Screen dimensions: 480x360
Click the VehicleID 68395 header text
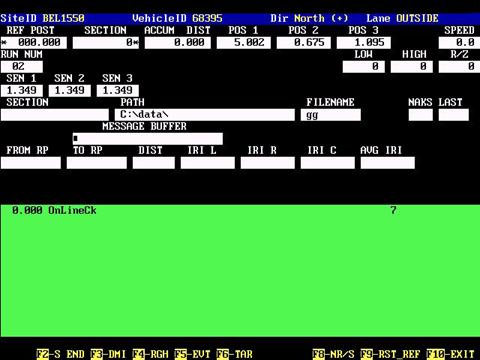[x=177, y=18]
